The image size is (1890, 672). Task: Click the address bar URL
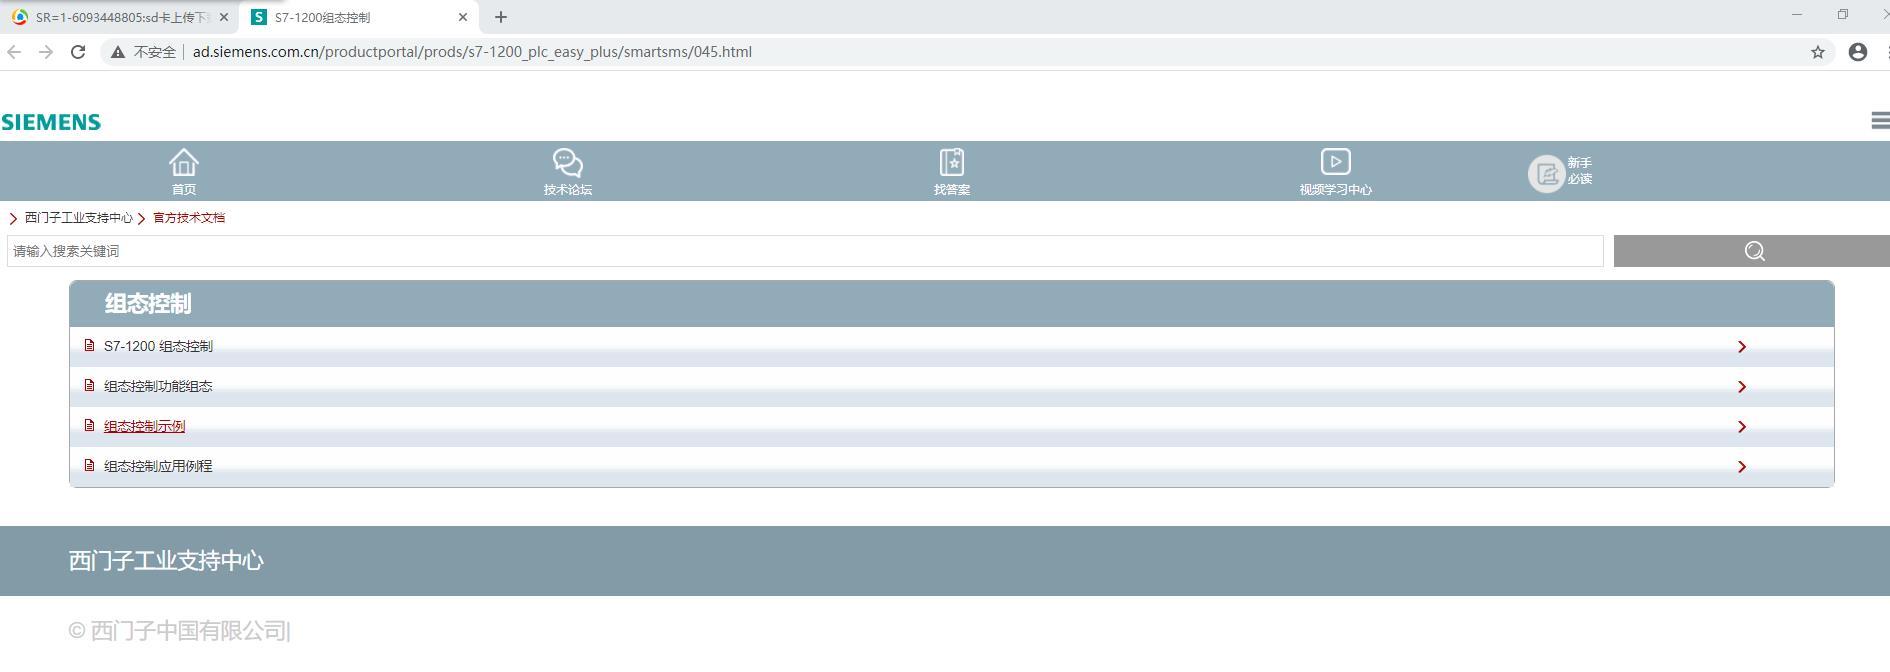[x=472, y=52]
